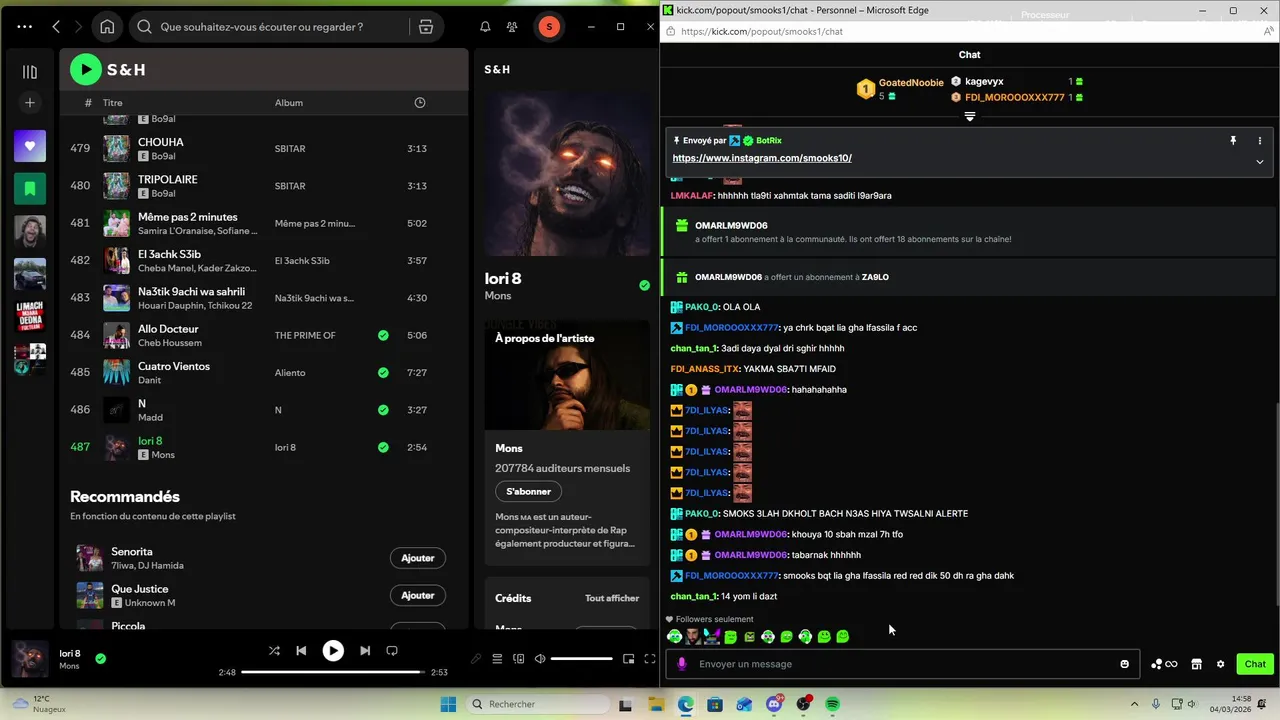Open the pinned message three-dots menu
The height and width of the screenshot is (720, 1280).
1259,141
